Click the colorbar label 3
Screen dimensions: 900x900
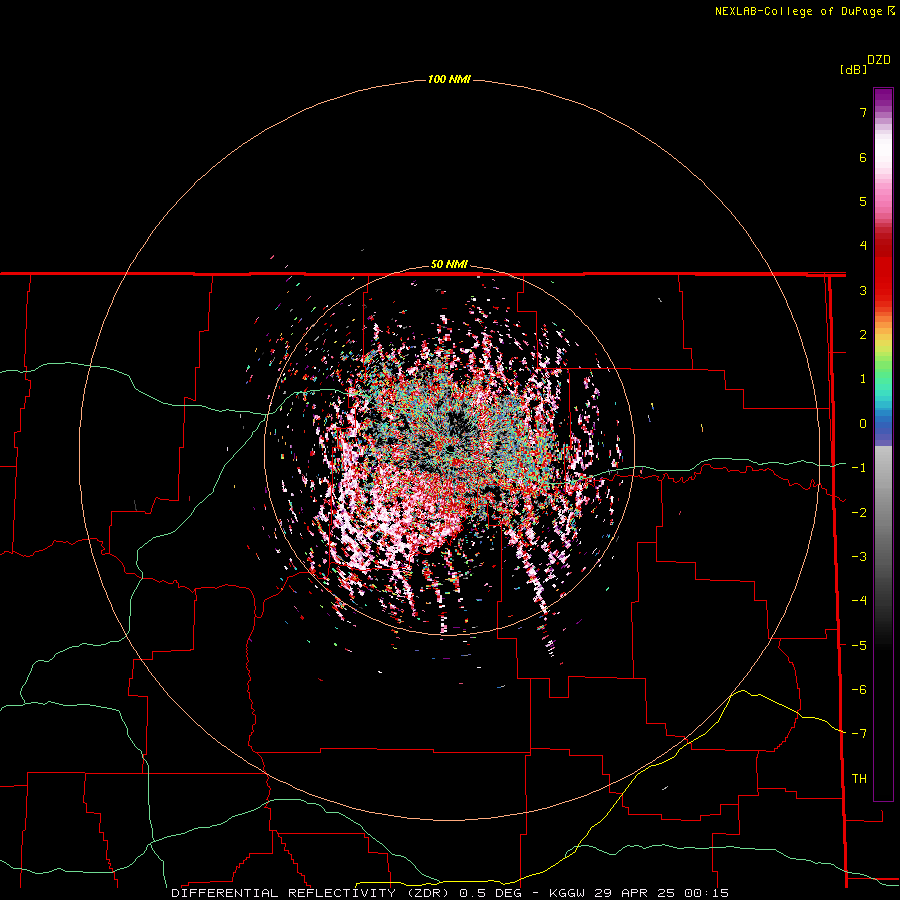(x=863, y=290)
